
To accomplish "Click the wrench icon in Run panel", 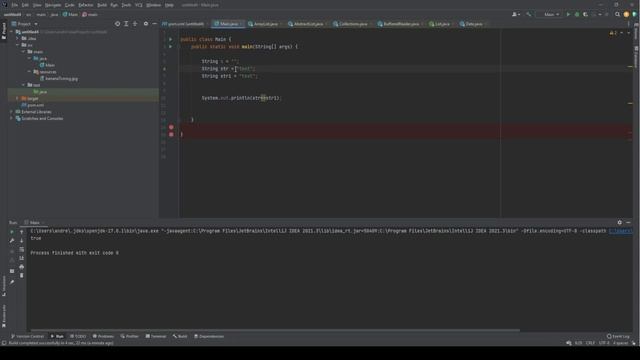I will 12,241.
